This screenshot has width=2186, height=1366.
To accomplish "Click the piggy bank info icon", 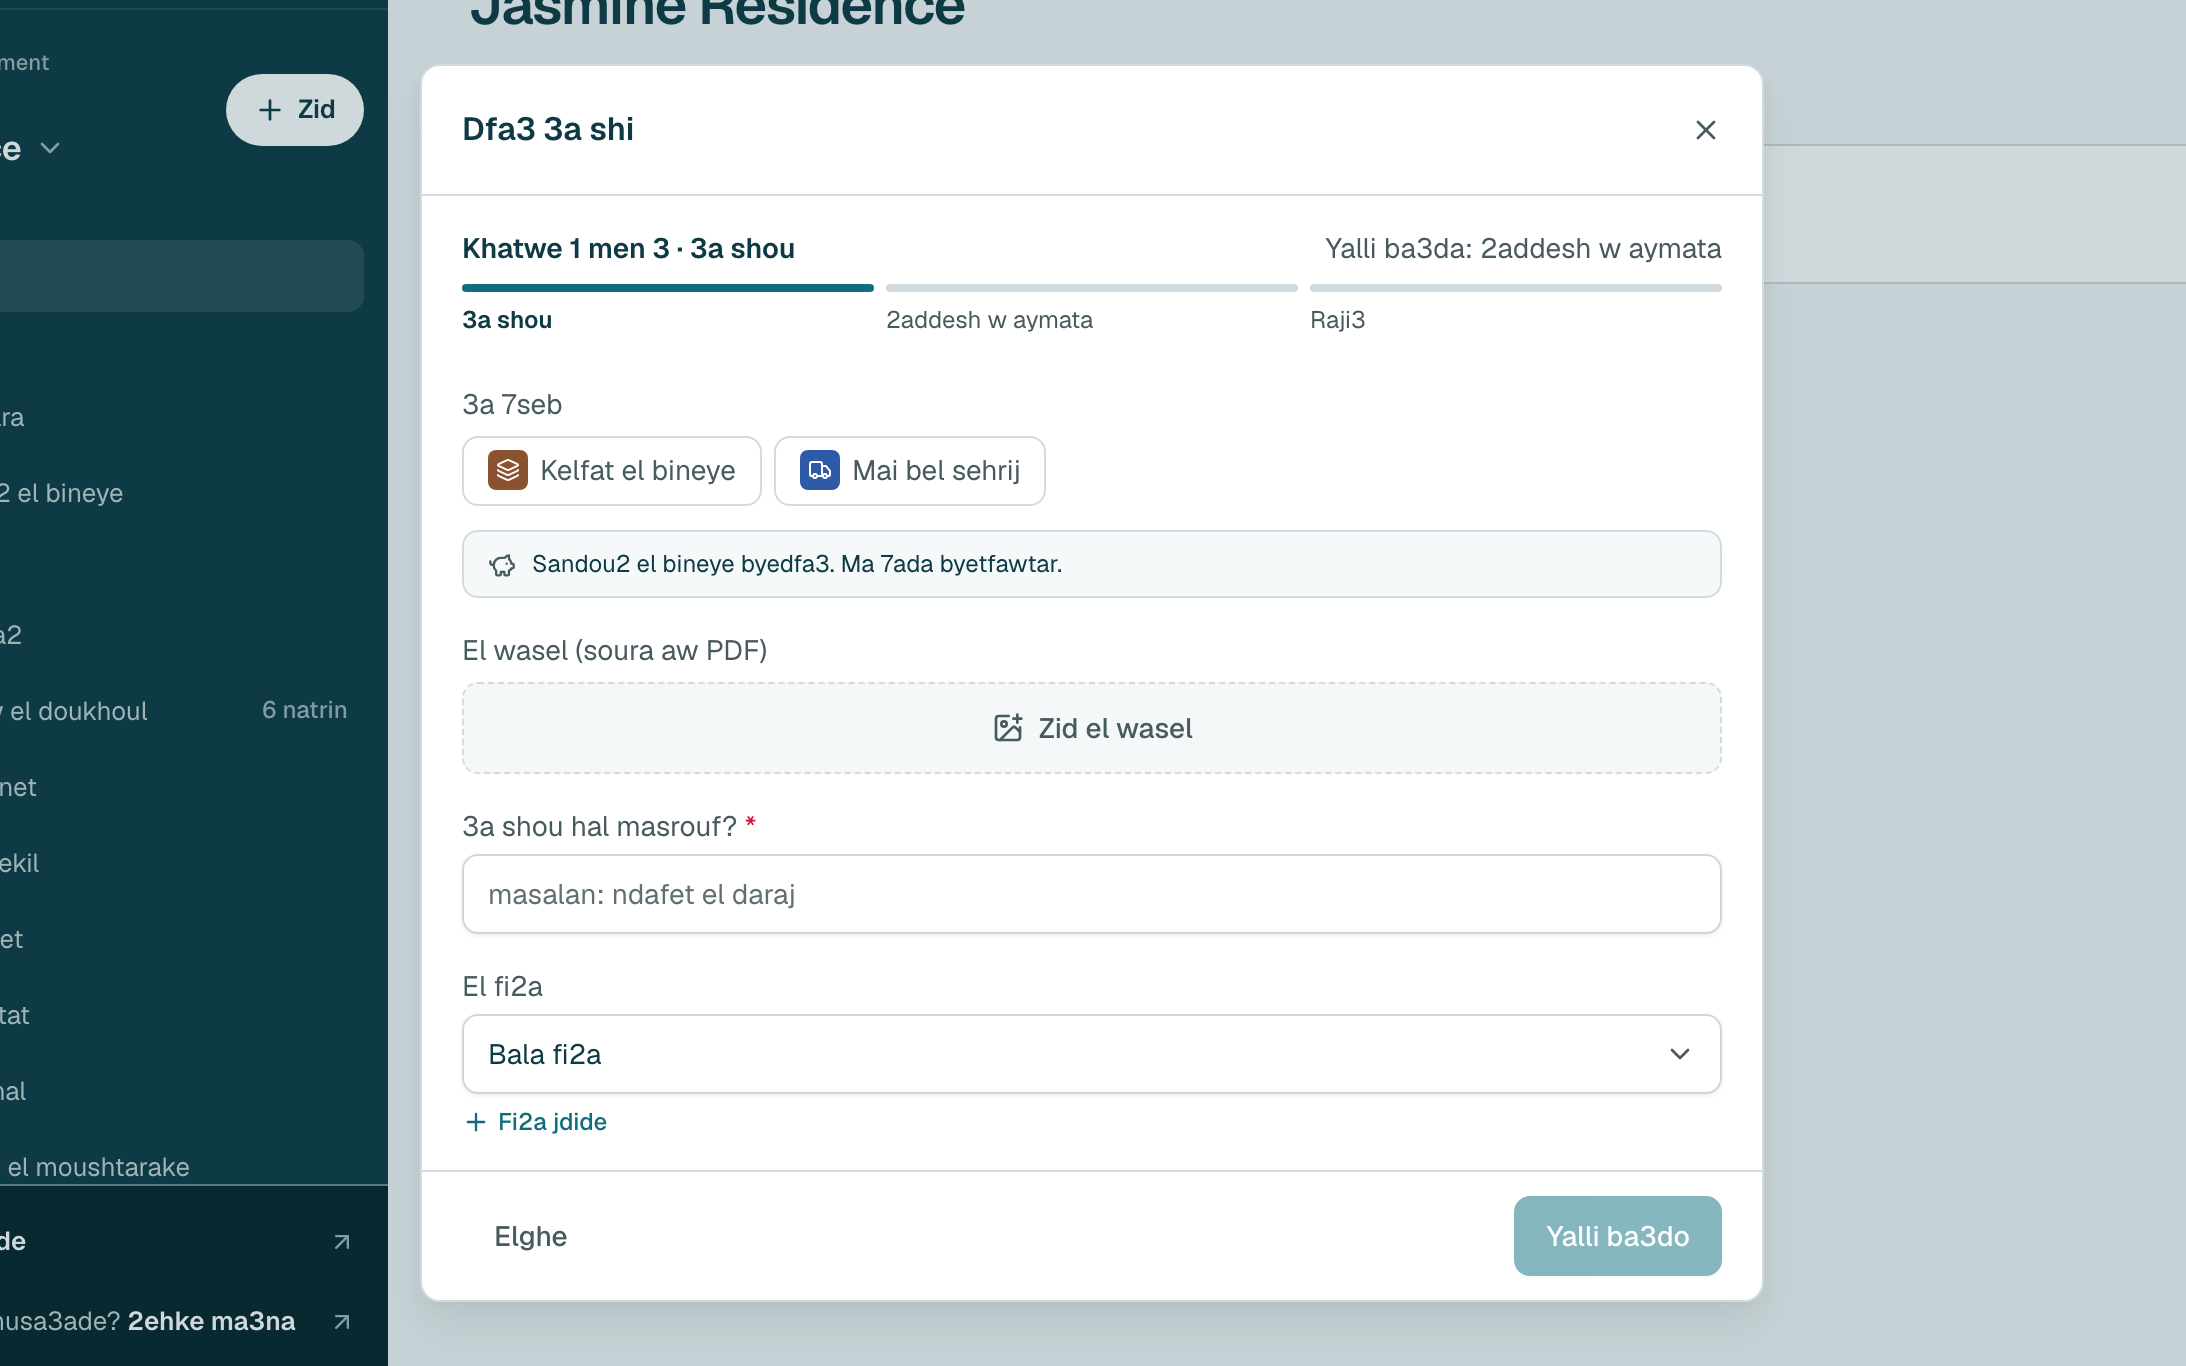I will click(502, 565).
